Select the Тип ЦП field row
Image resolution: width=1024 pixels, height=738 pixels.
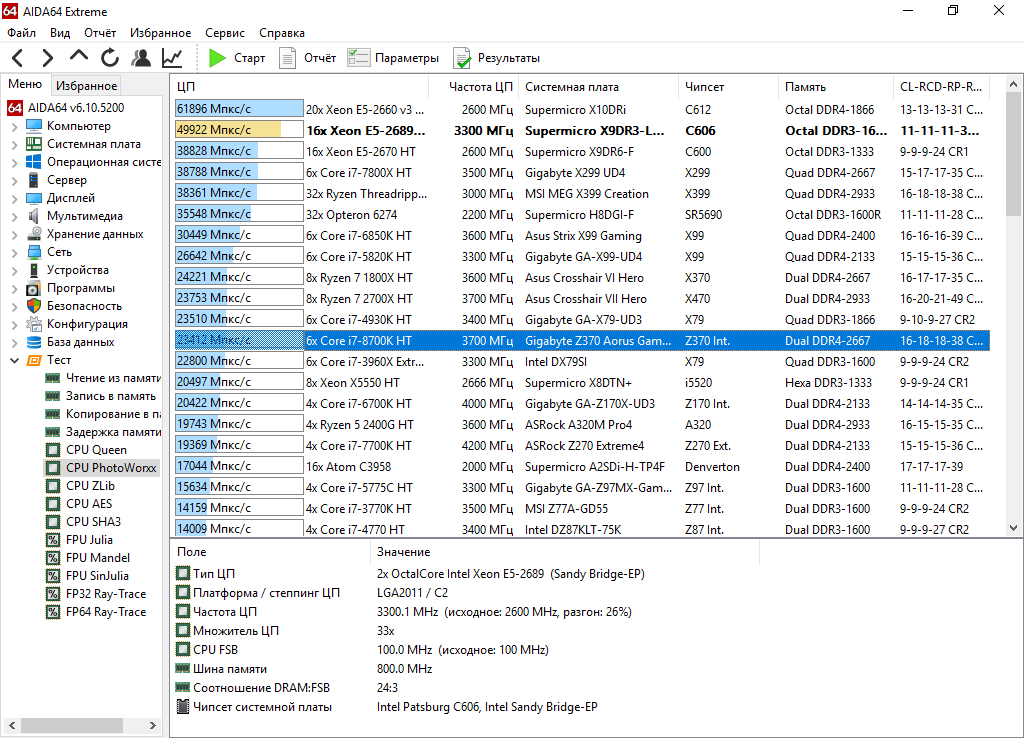(467, 573)
